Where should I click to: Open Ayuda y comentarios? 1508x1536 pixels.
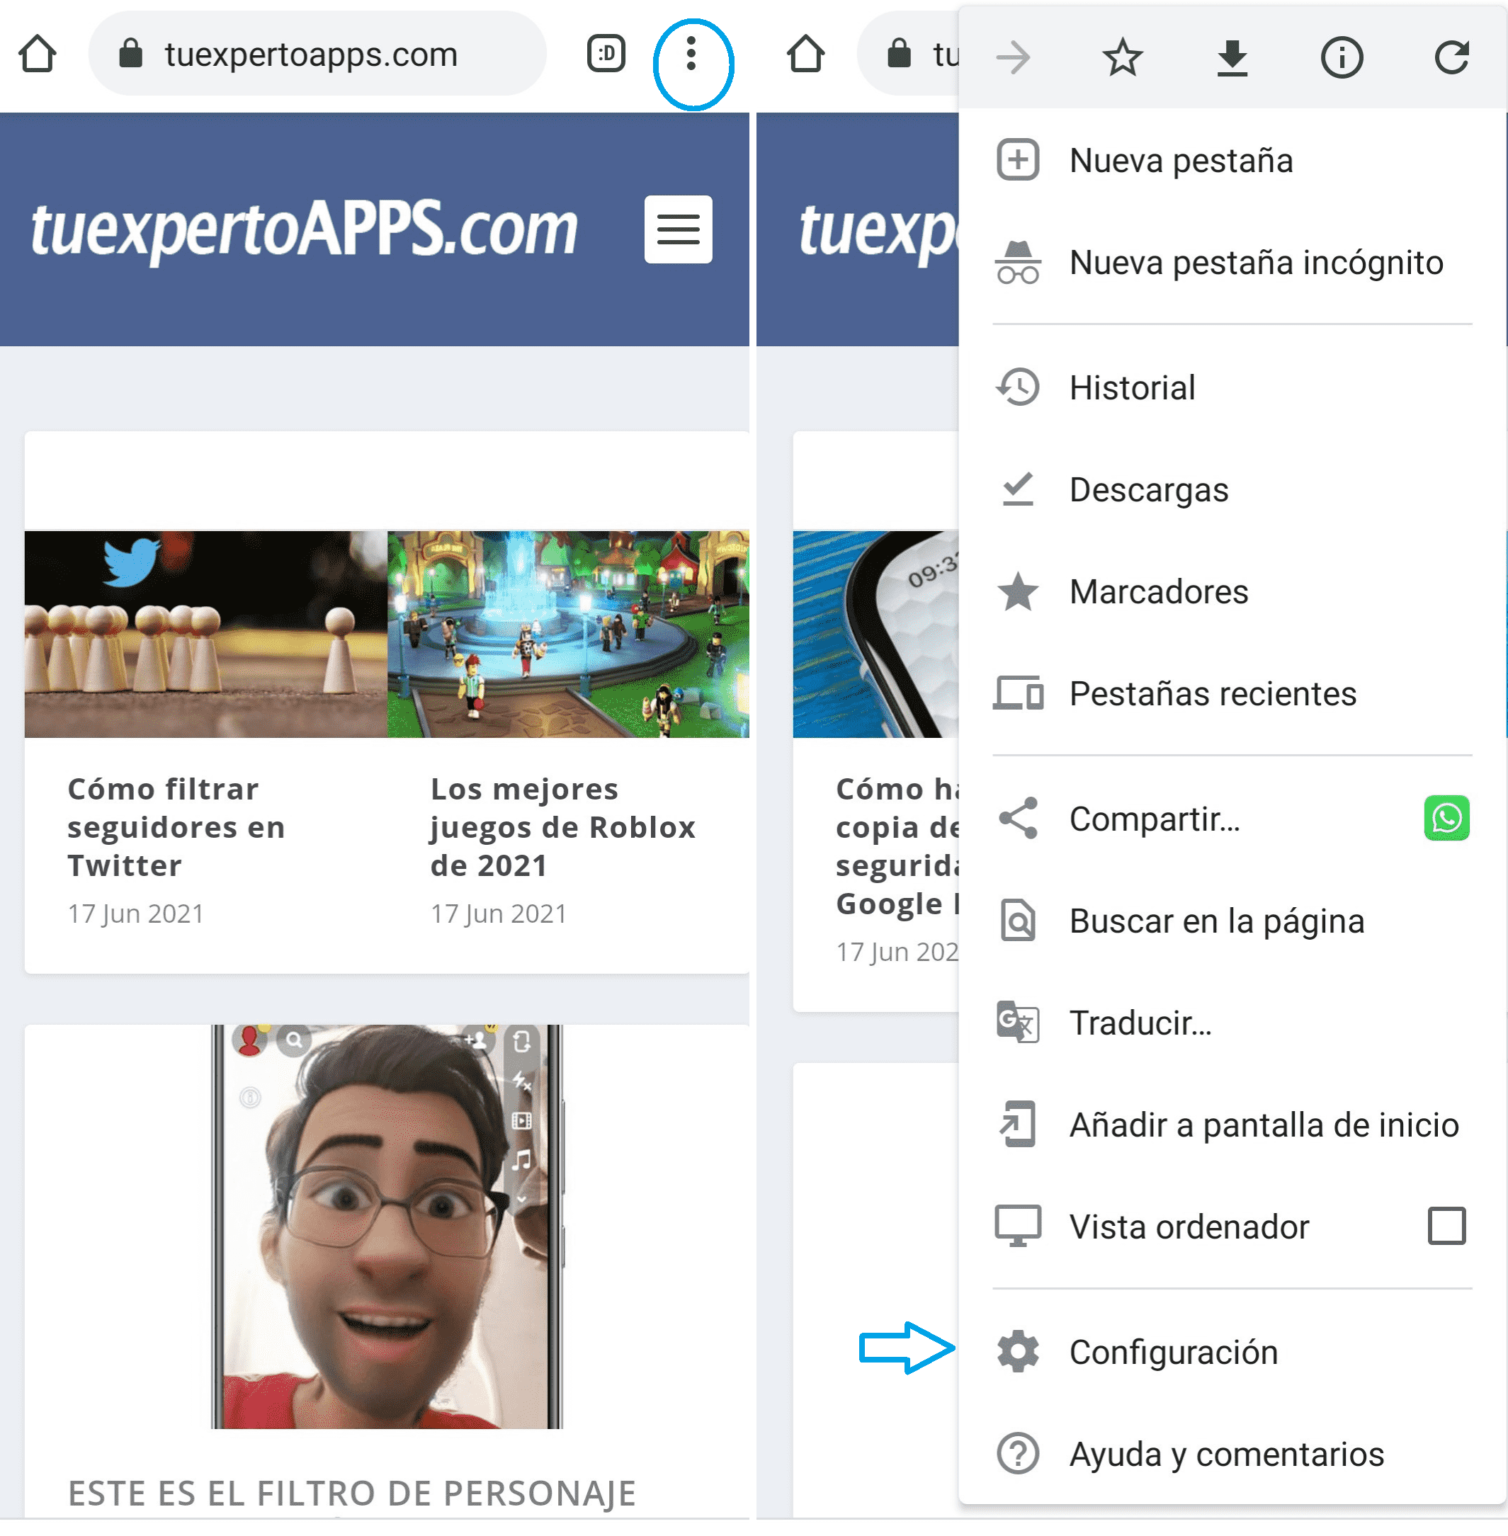click(x=1232, y=1454)
